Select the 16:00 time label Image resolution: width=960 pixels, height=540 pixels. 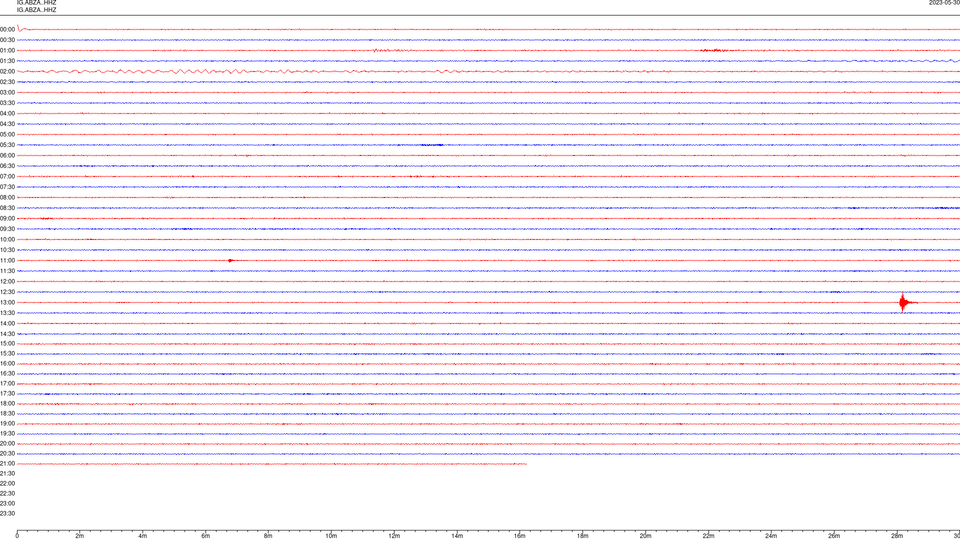coord(7,364)
